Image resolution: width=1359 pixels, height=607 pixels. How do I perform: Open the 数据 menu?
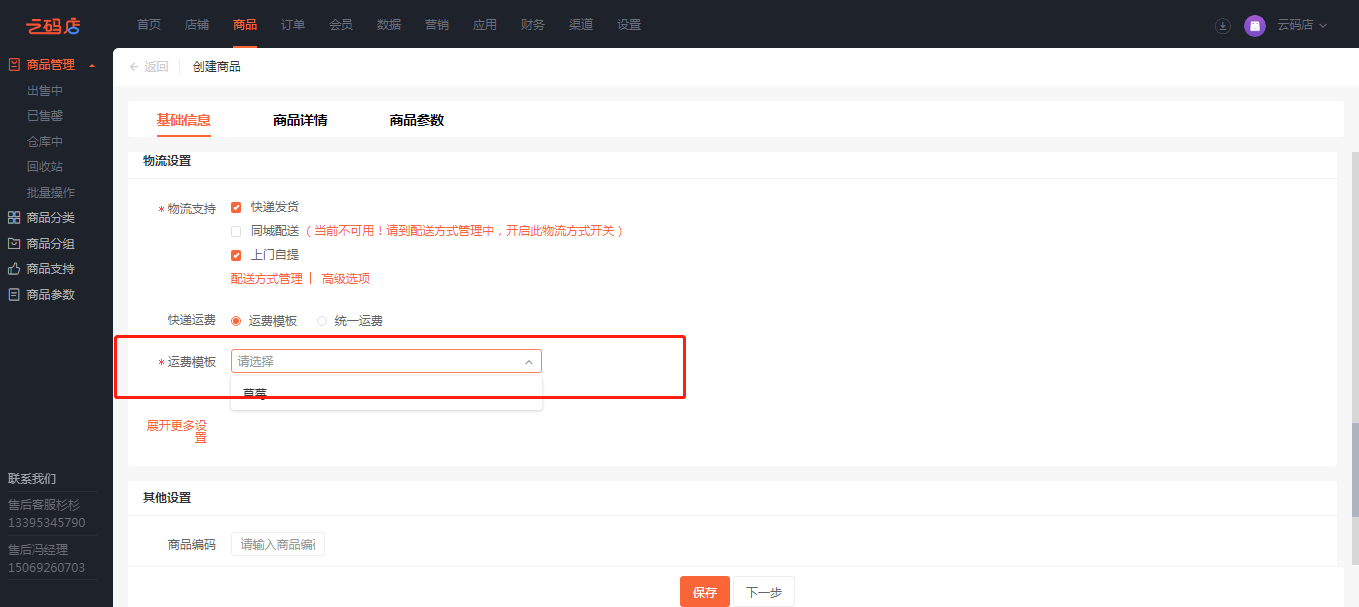(389, 25)
